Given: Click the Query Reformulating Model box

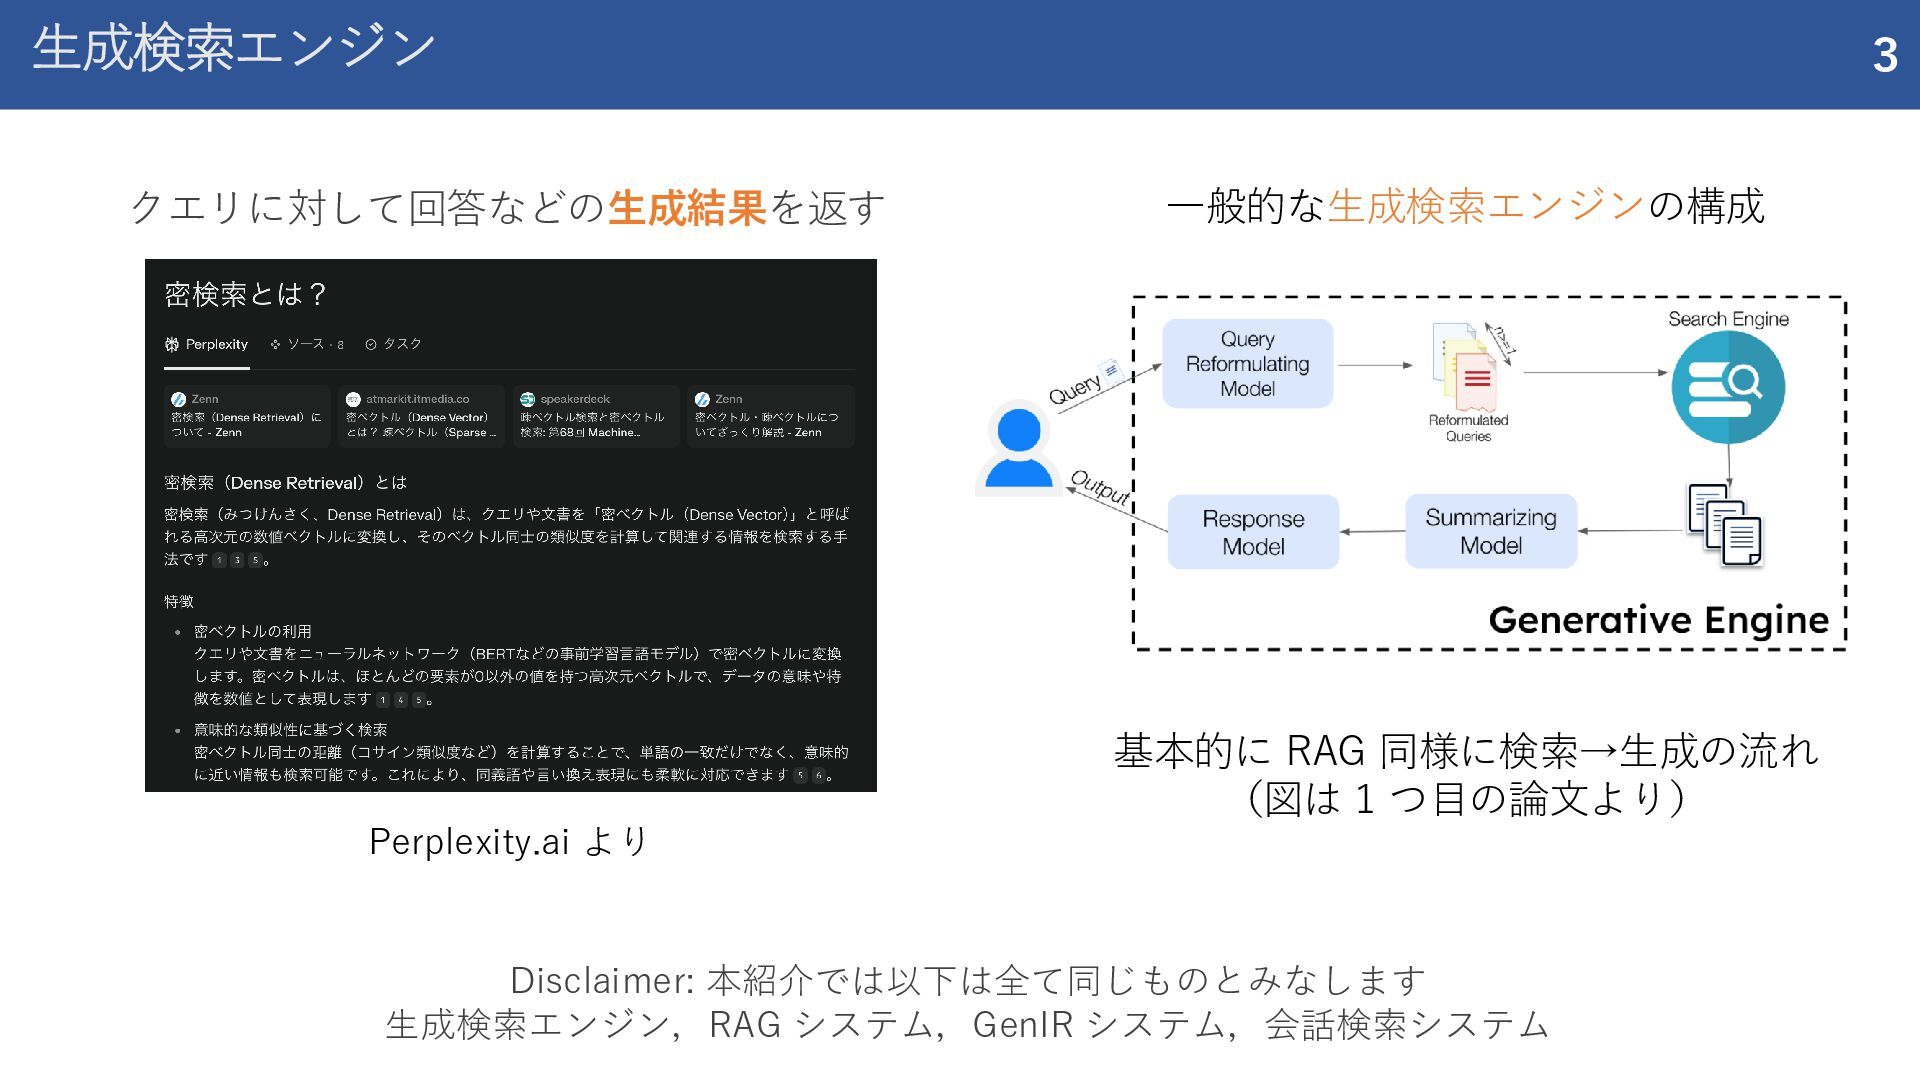Looking at the screenshot, I should [x=1247, y=364].
